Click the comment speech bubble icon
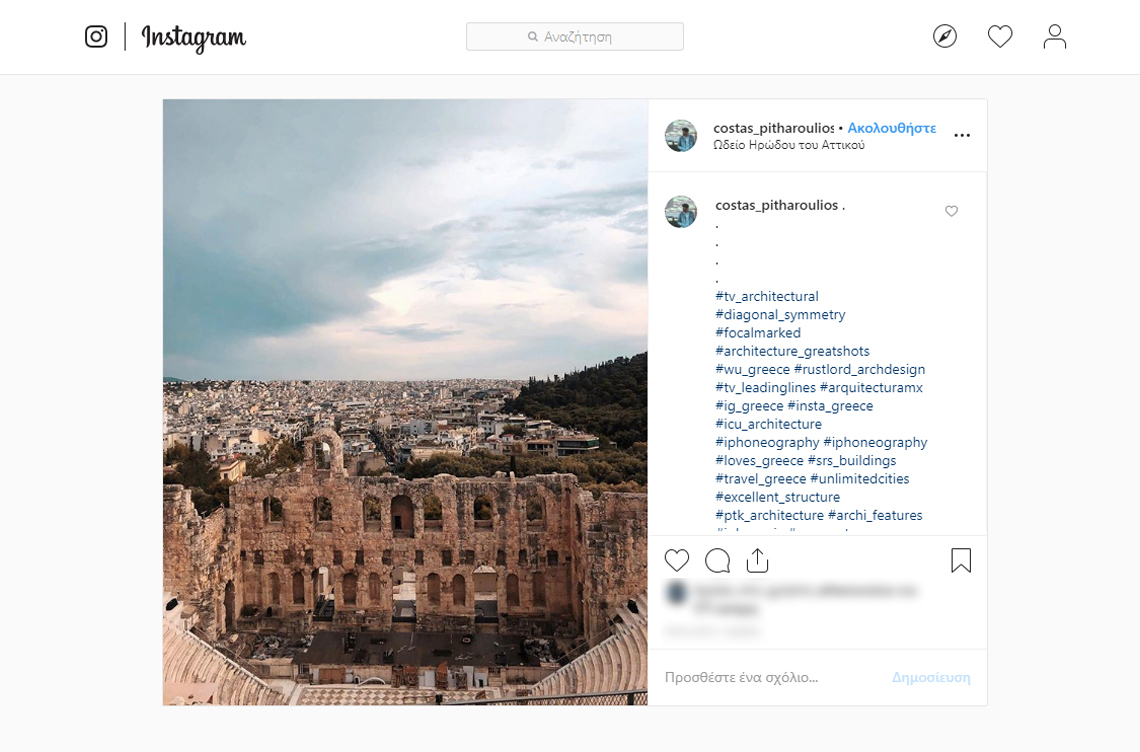 pos(717,561)
